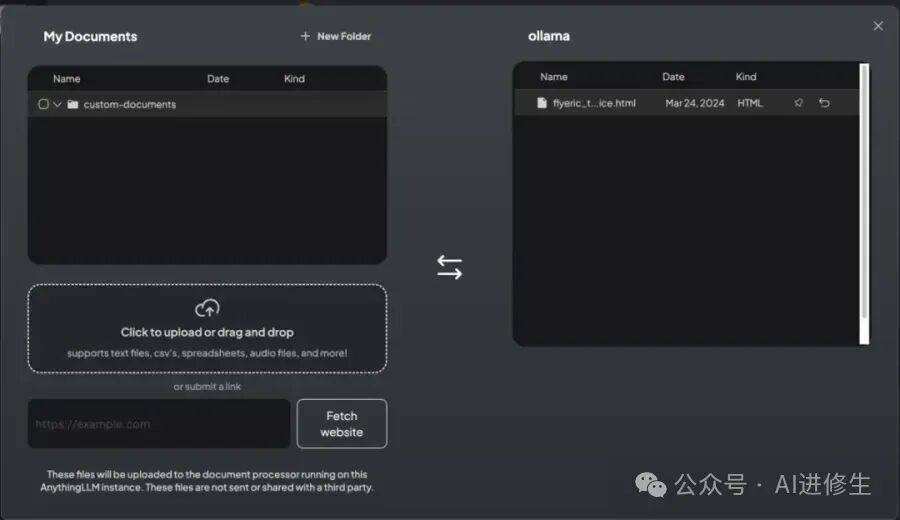Expand the custom-documents folder chevron
The width and height of the screenshot is (900, 520).
click(x=57, y=104)
